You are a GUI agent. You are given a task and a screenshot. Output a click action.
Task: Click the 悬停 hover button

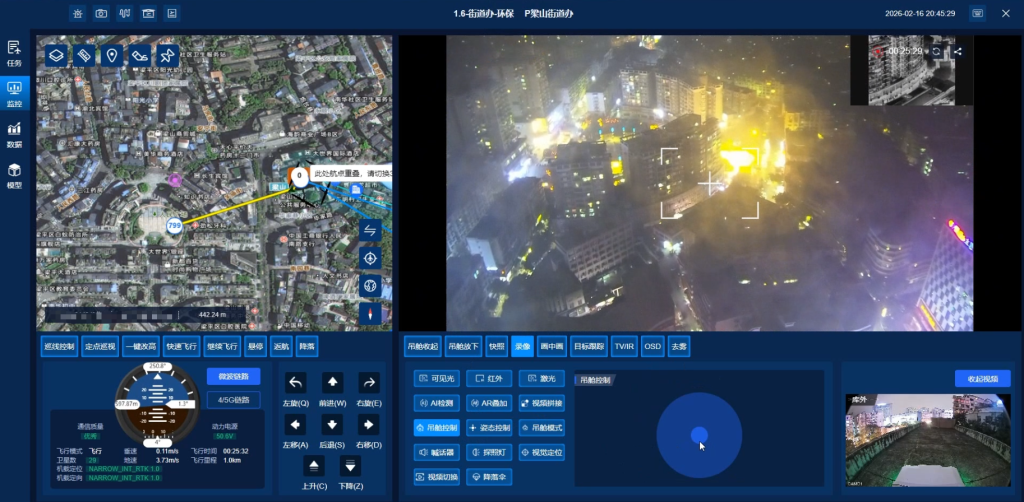[256, 347]
